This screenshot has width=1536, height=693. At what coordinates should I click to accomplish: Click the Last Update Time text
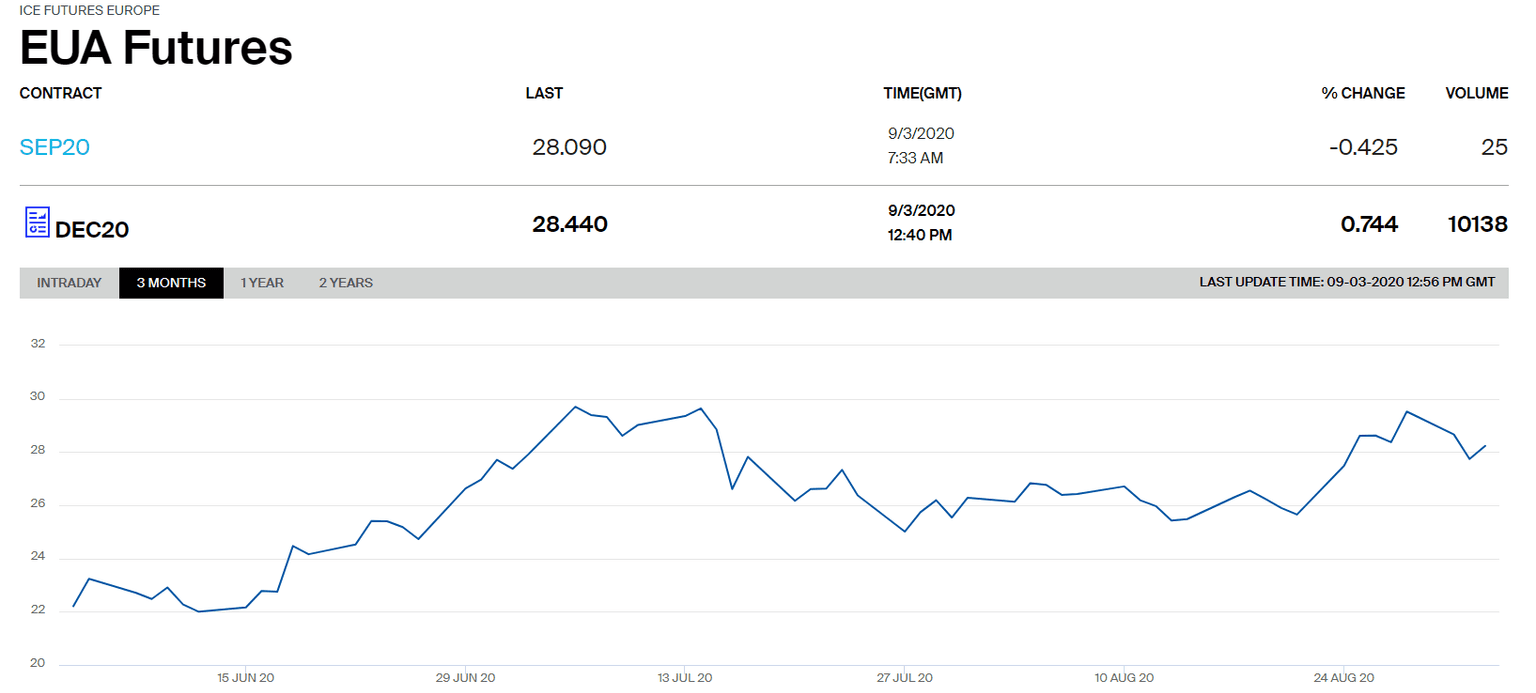(x=1346, y=283)
